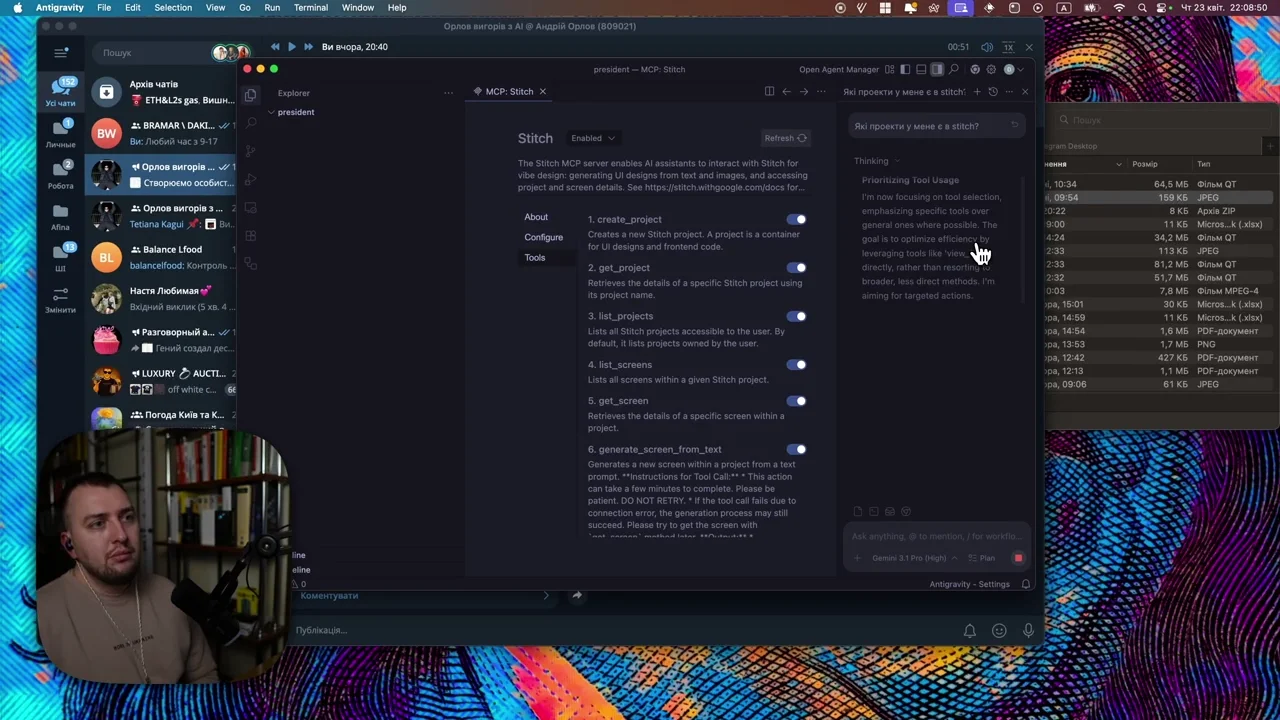The height and width of the screenshot is (720, 1280).
Task: Open Explorer more actions (three dots)
Action: tap(448, 93)
